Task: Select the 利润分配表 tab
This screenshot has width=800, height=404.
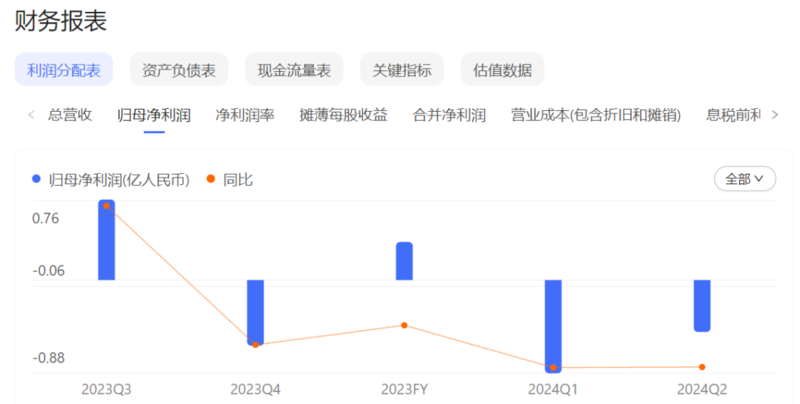Action: click(x=64, y=69)
